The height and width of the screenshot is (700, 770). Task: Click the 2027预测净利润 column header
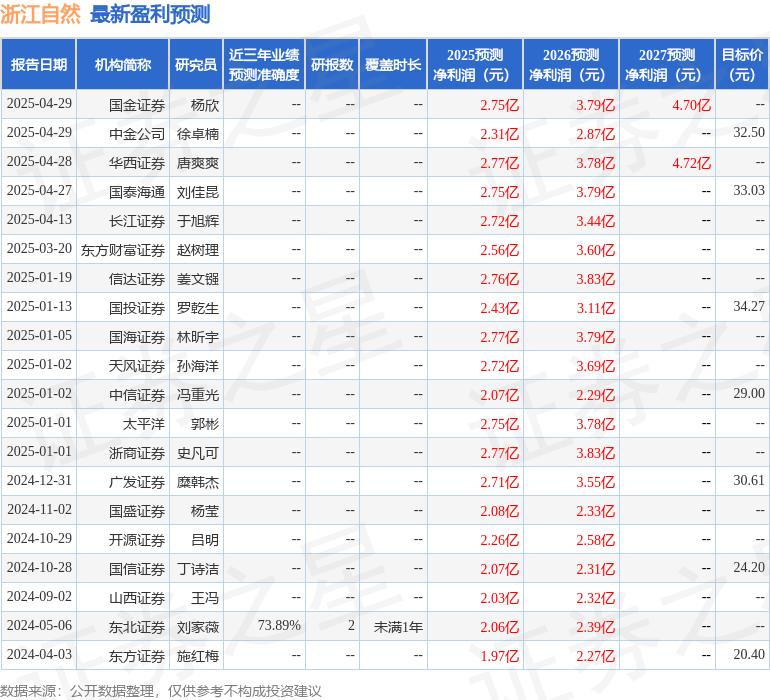tap(666, 65)
